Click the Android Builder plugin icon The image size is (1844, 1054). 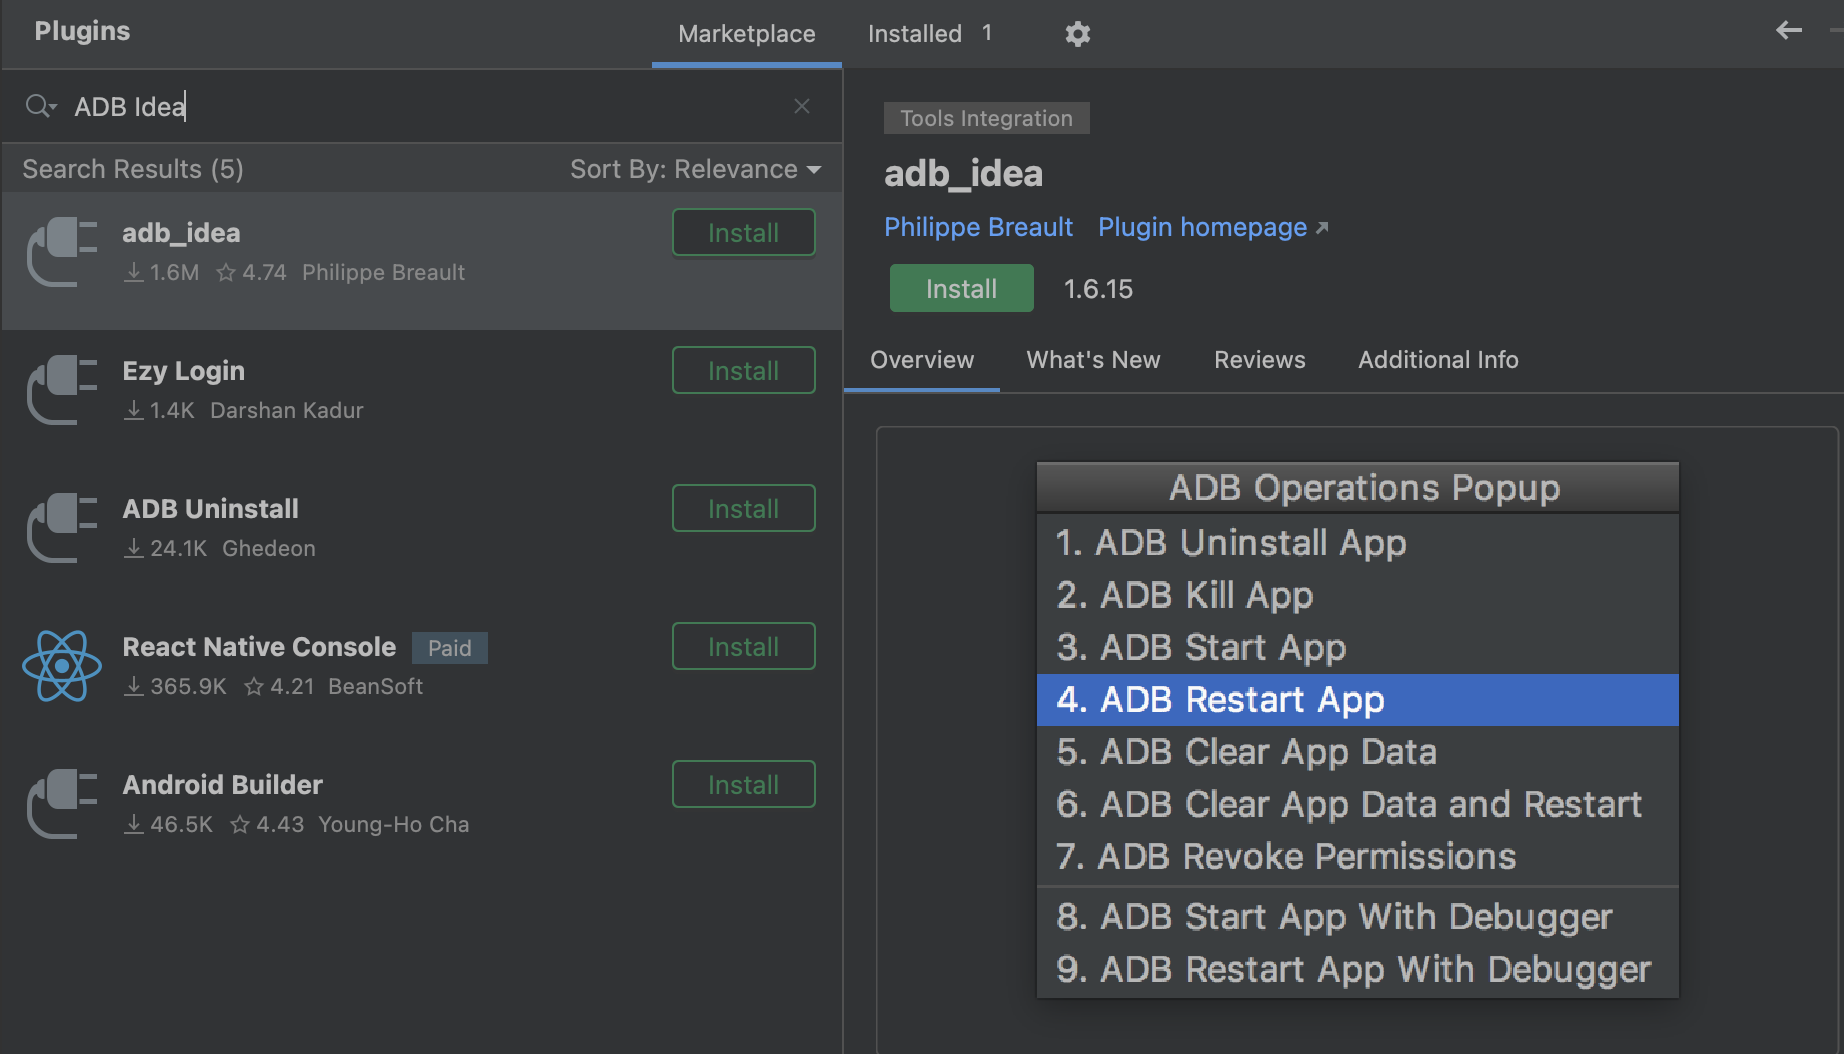62,805
